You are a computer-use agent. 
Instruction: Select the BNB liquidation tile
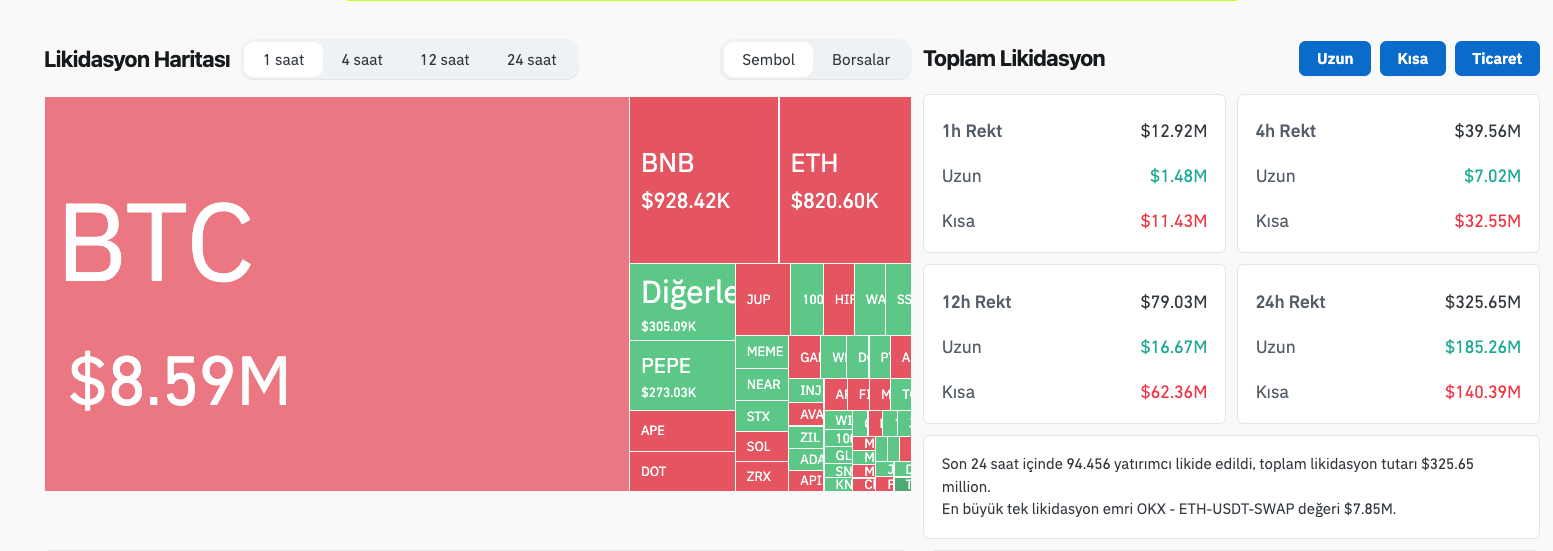(703, 180)
